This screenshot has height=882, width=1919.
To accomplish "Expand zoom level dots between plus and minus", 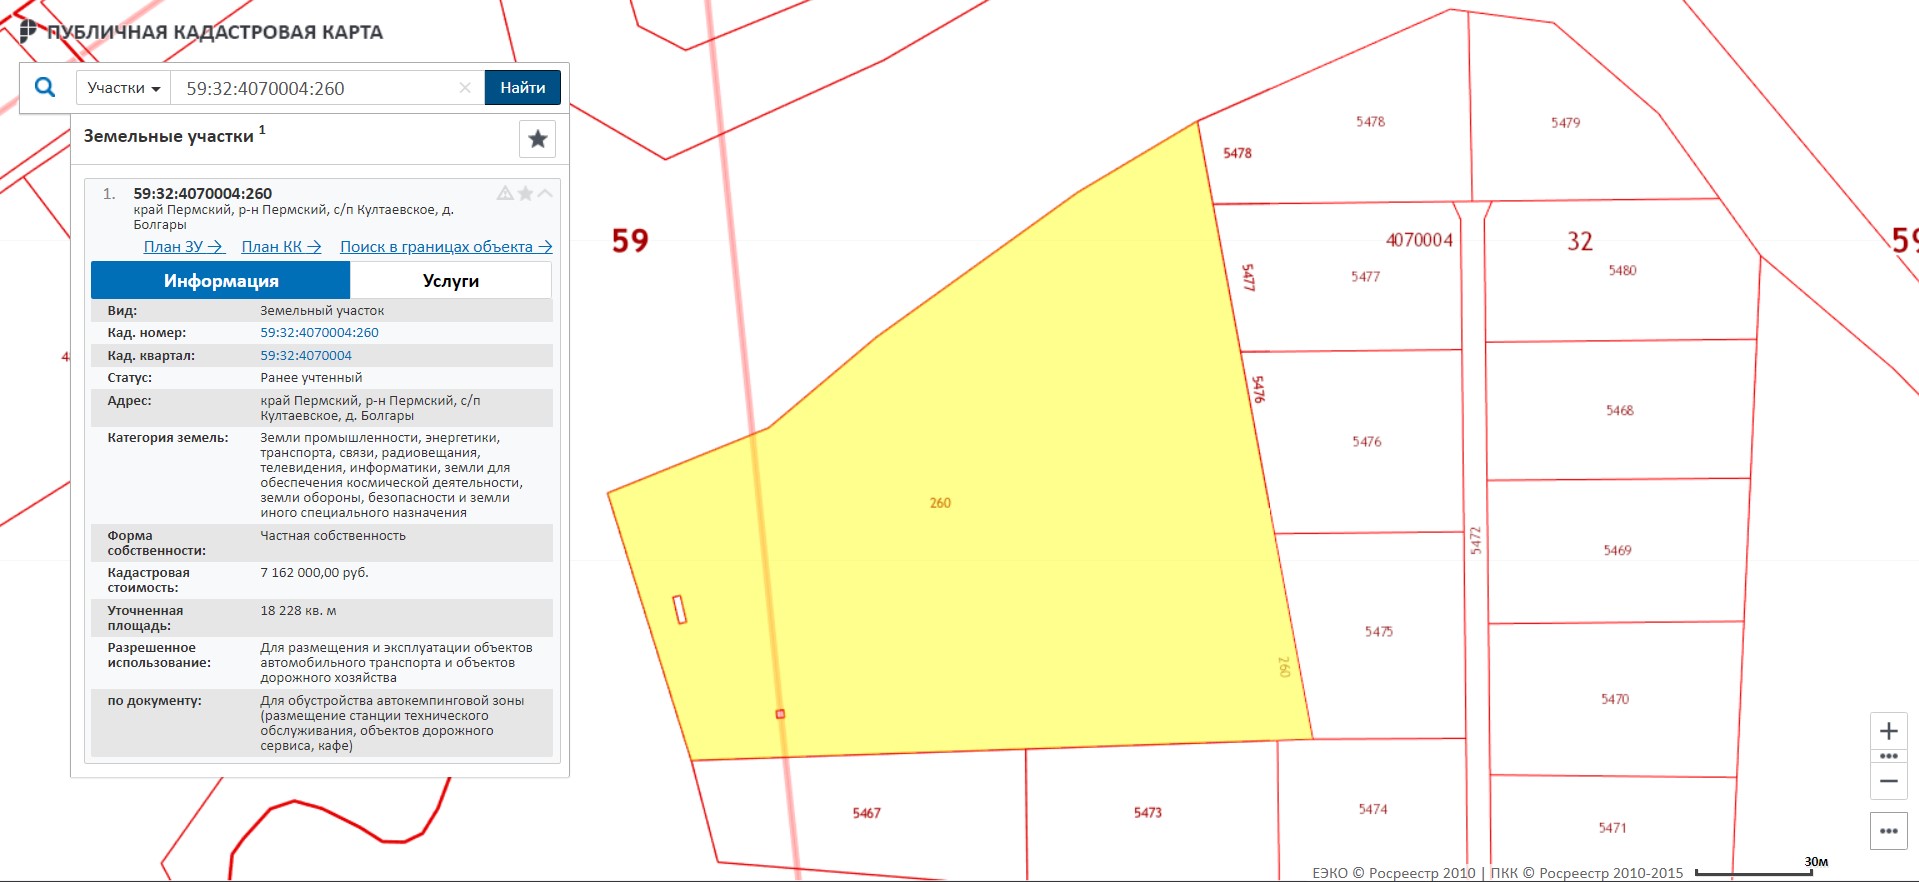I will [1888, 756].
